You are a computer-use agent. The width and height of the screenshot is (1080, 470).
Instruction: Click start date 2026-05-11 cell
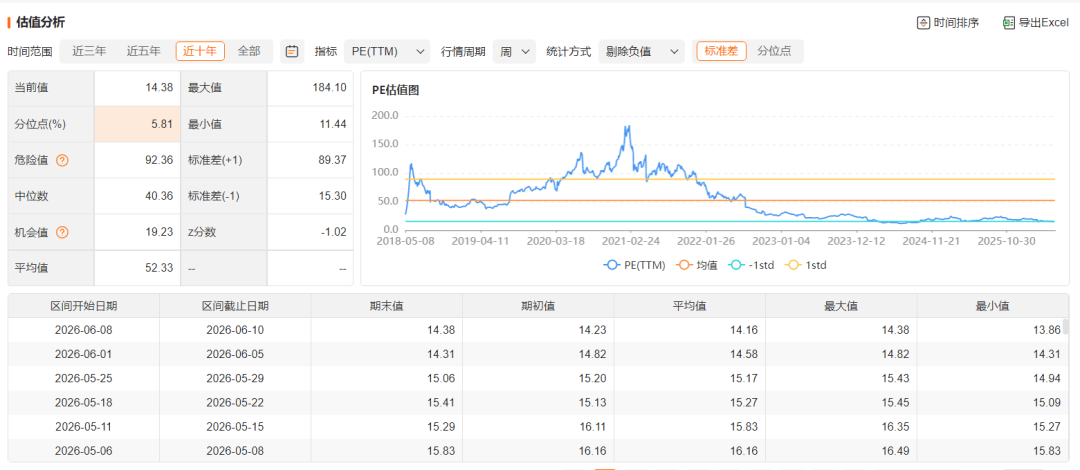(x=83, y=427)
